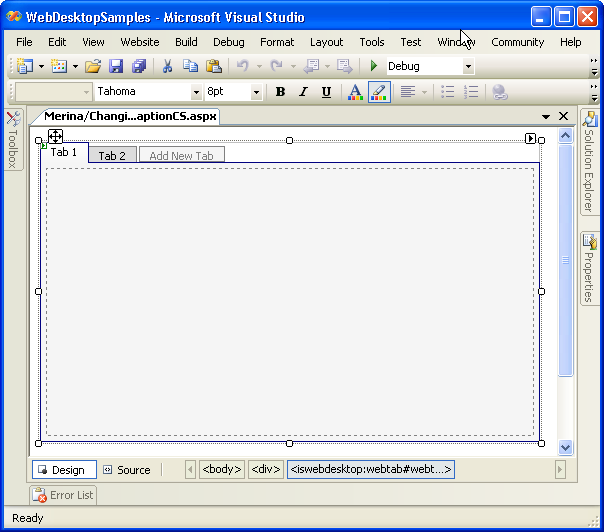
Task: Click the Insert Hyperlink icon
Action: (x=499, y=92)
